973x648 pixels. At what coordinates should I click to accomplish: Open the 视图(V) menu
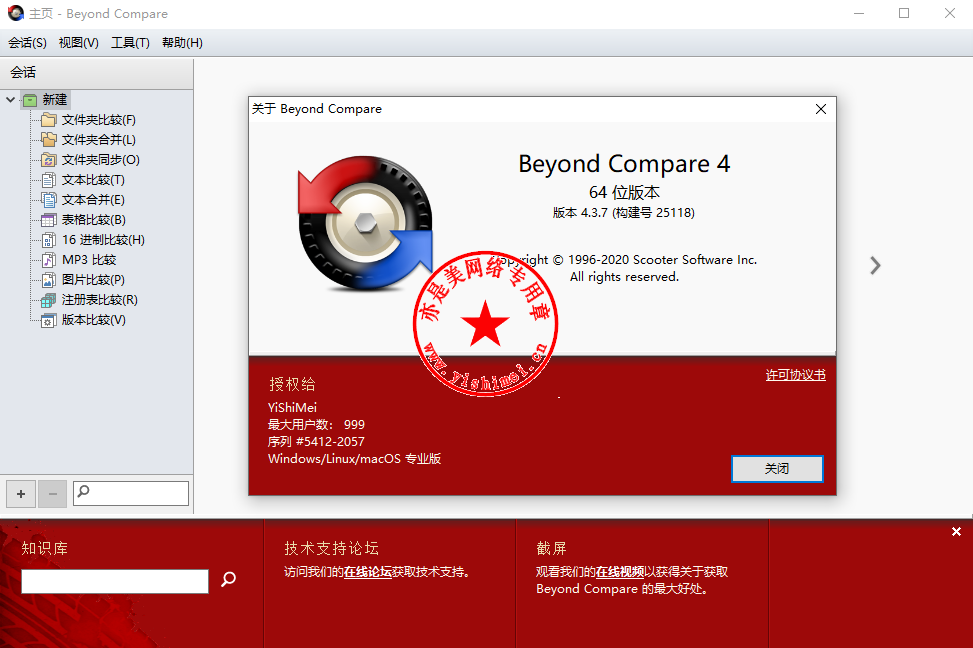[x=79, y=43]
